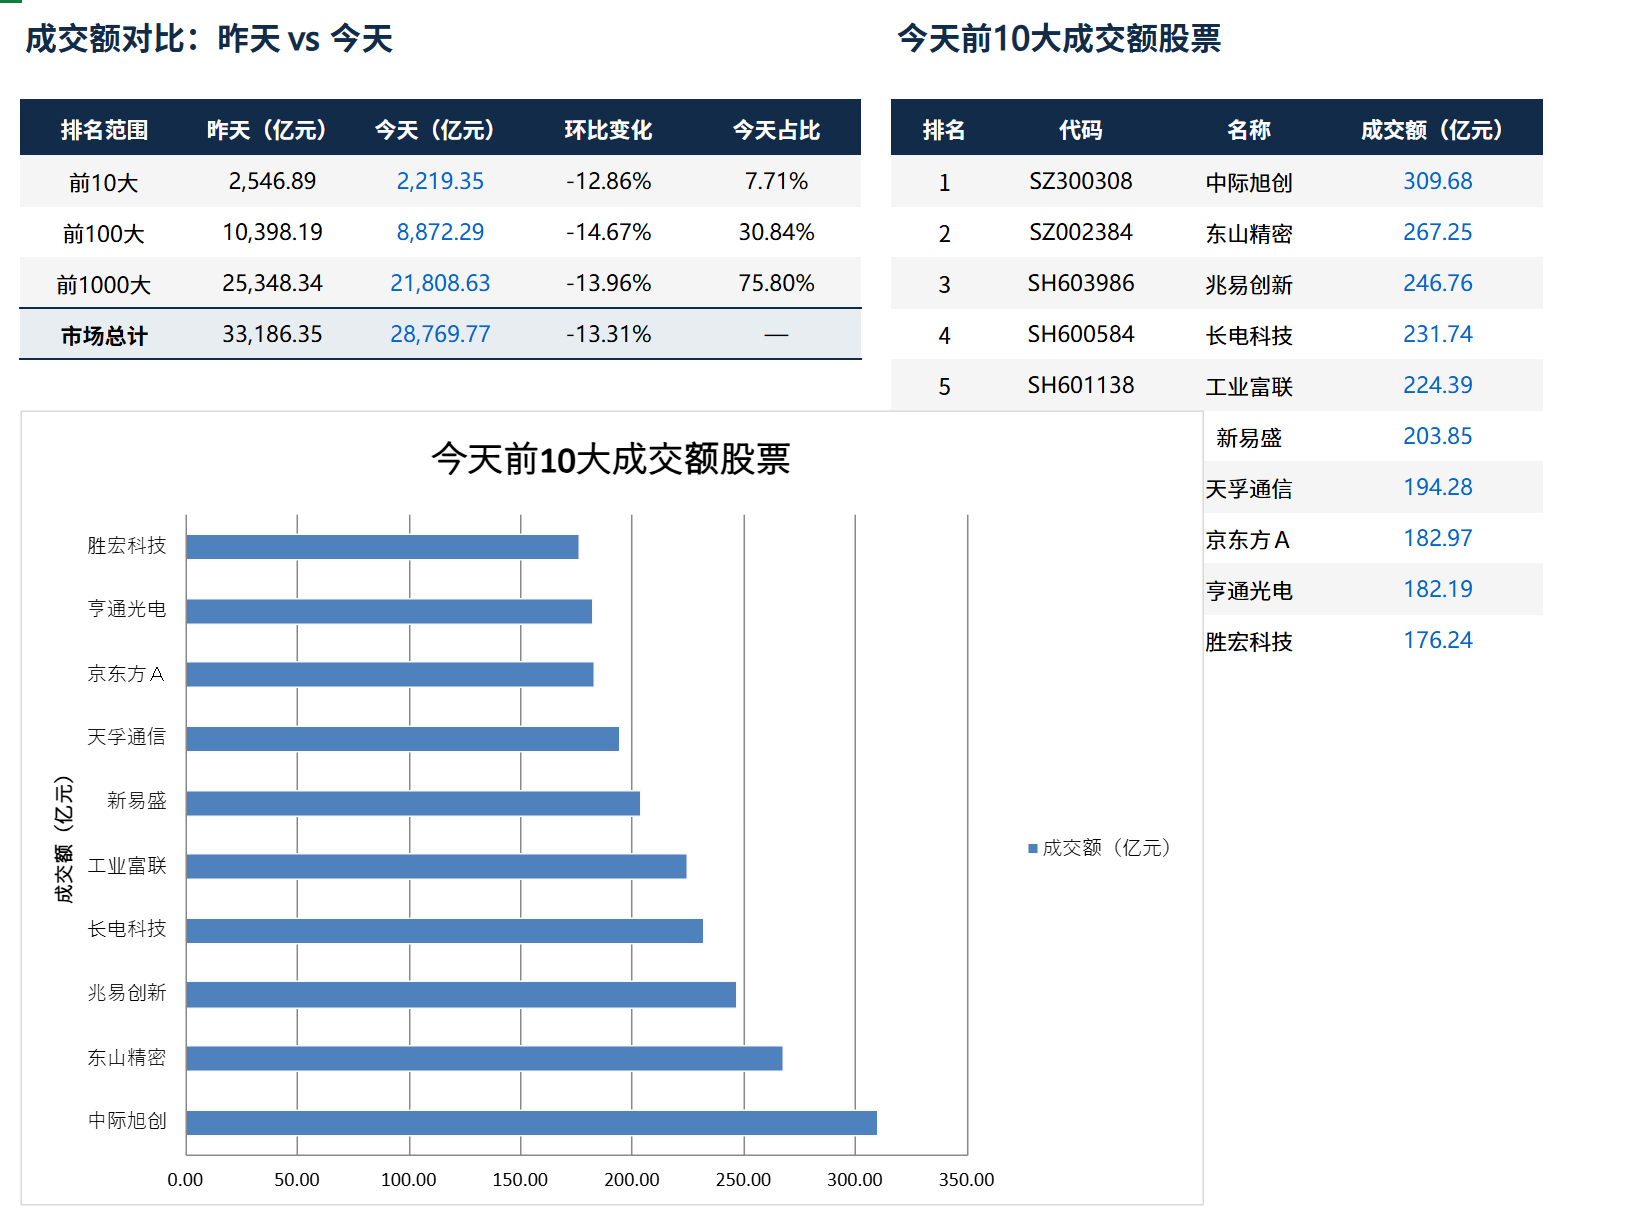Select the cell 前100大
The image size is (1638, 1221).
point(104,233)
